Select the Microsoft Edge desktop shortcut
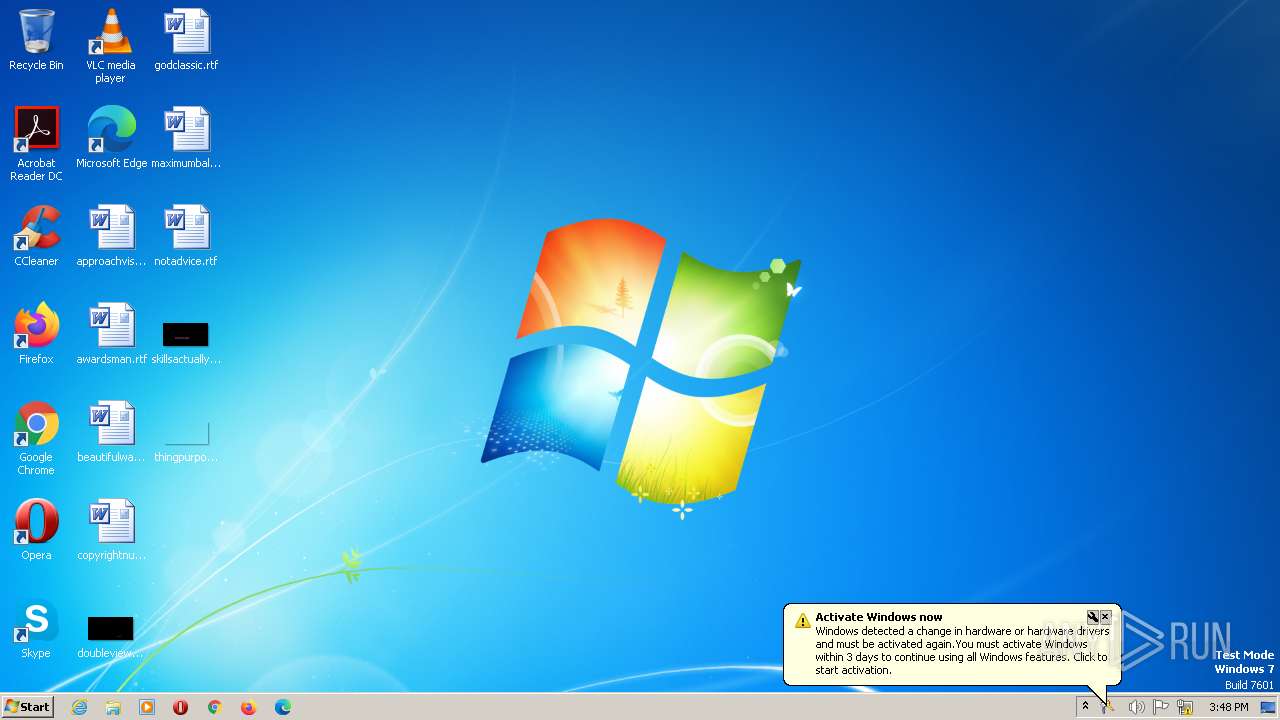1280x720 pixels. [111, 137]
